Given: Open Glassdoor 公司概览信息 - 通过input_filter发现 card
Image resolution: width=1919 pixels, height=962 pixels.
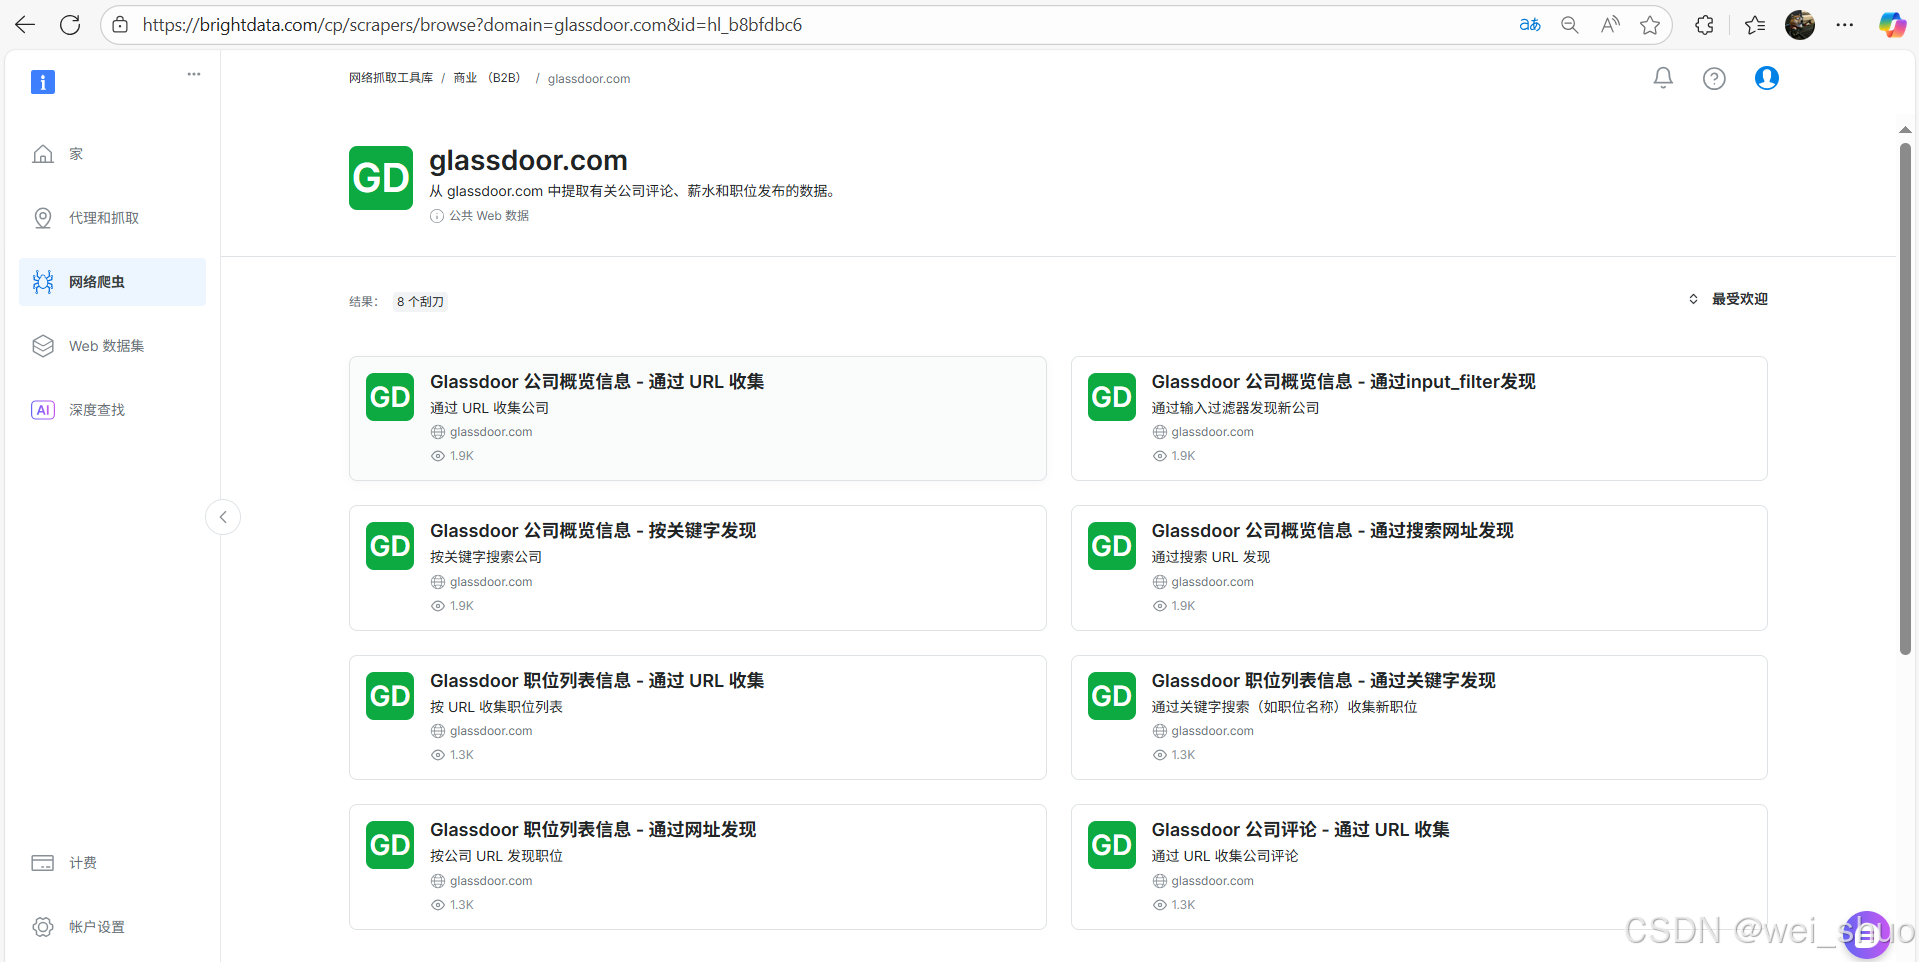Looking at the screenshot, I should point(1419,418).
